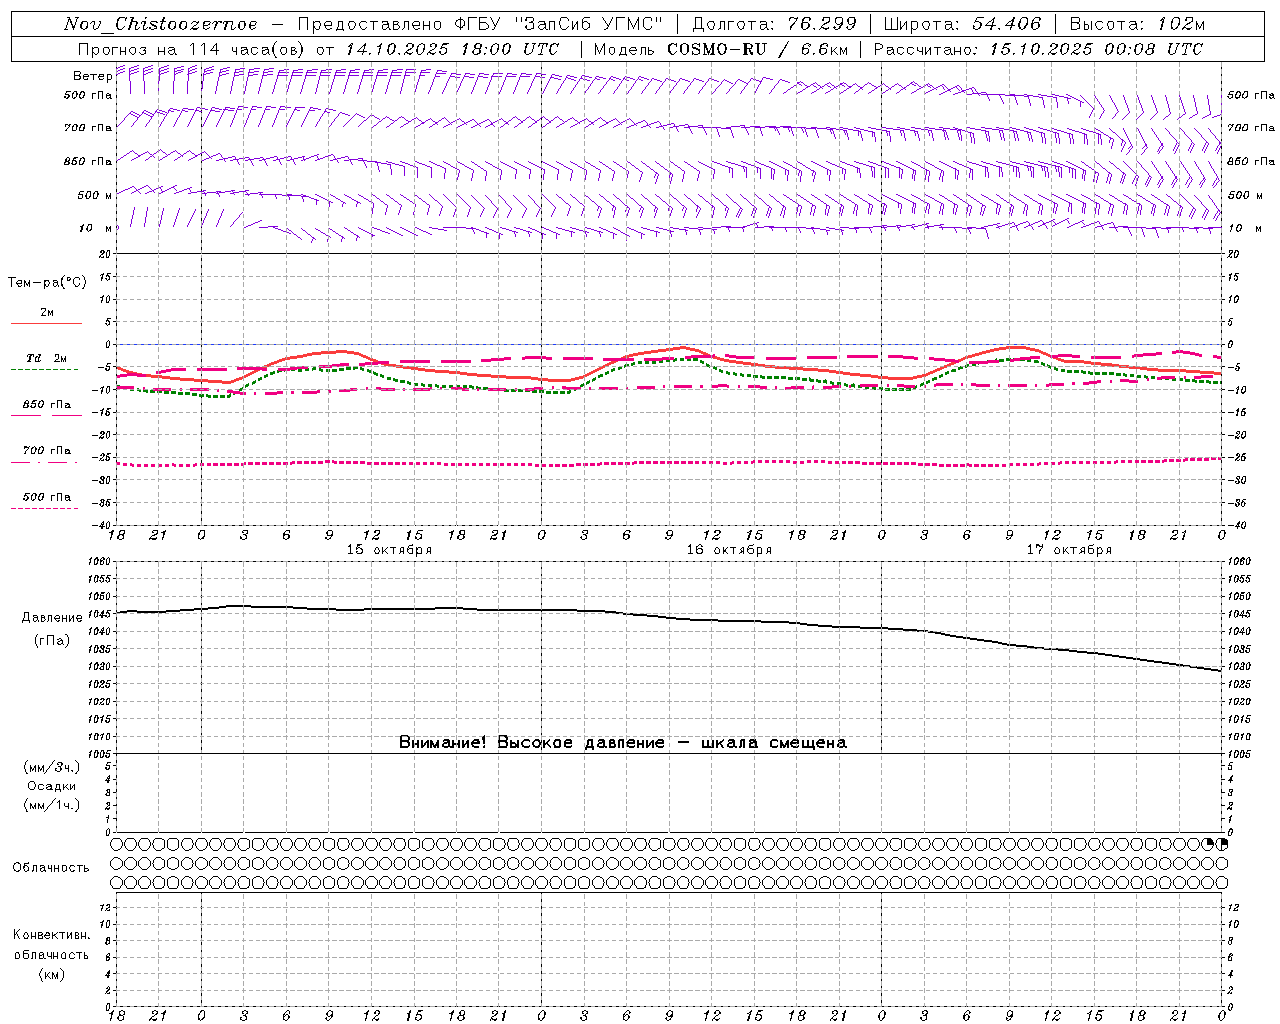
Task: Click the 700 гПа wind level label on the left
Action: (x=88, y=128)
